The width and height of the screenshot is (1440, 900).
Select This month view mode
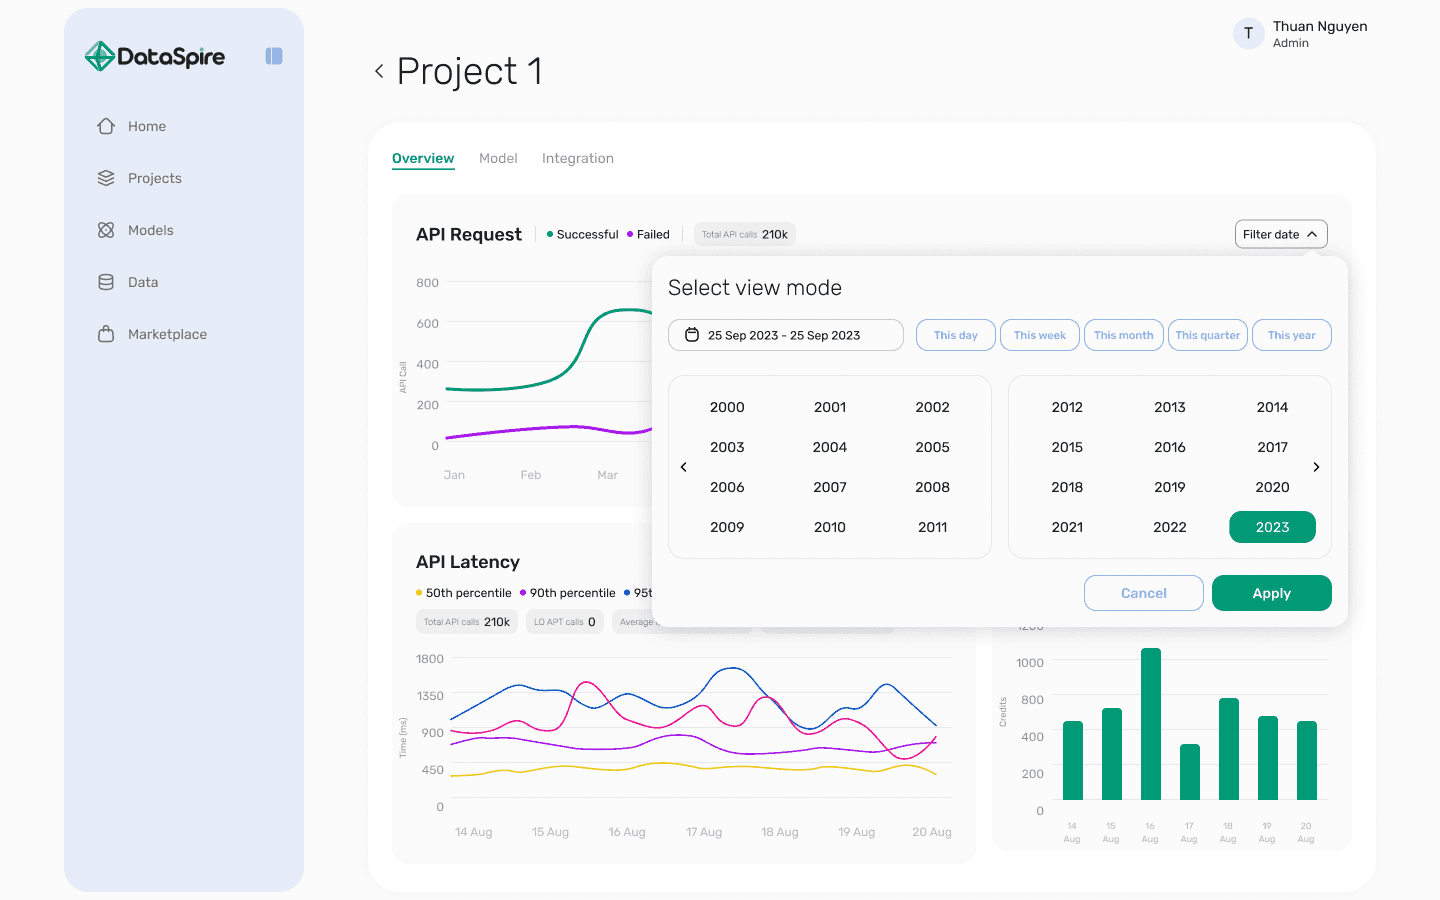coord(1124,335)
